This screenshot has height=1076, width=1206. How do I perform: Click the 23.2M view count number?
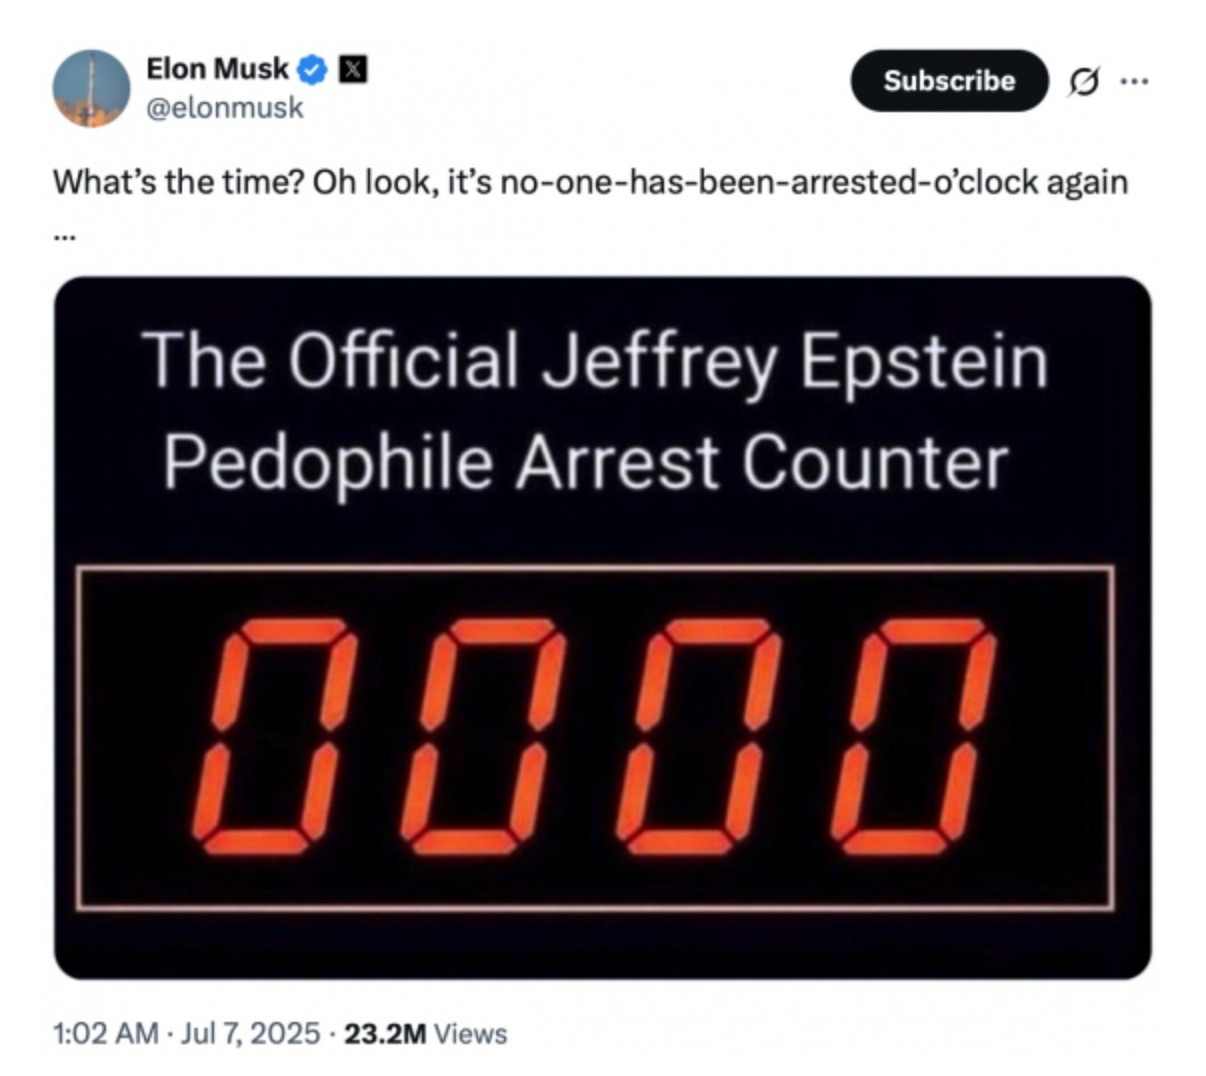(x=385, y=1034)
